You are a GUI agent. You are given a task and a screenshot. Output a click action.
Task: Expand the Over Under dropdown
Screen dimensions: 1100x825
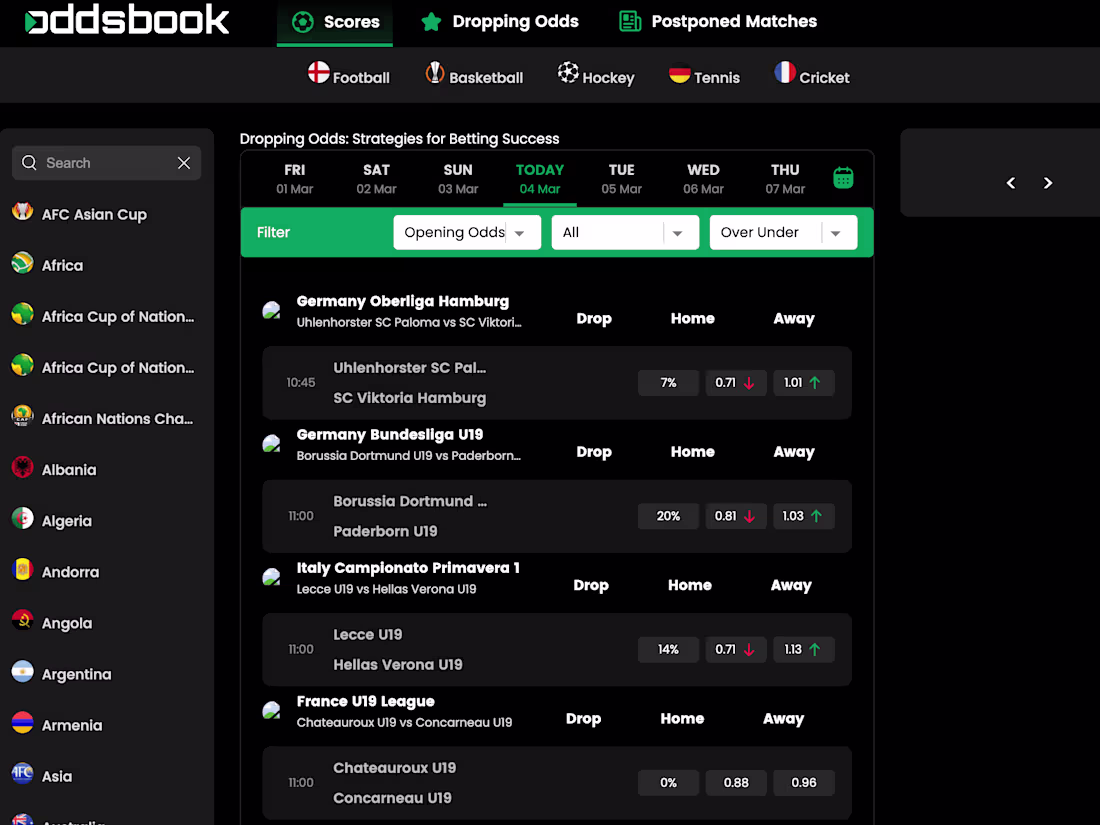pyautogui.click(x=783, y=232)
